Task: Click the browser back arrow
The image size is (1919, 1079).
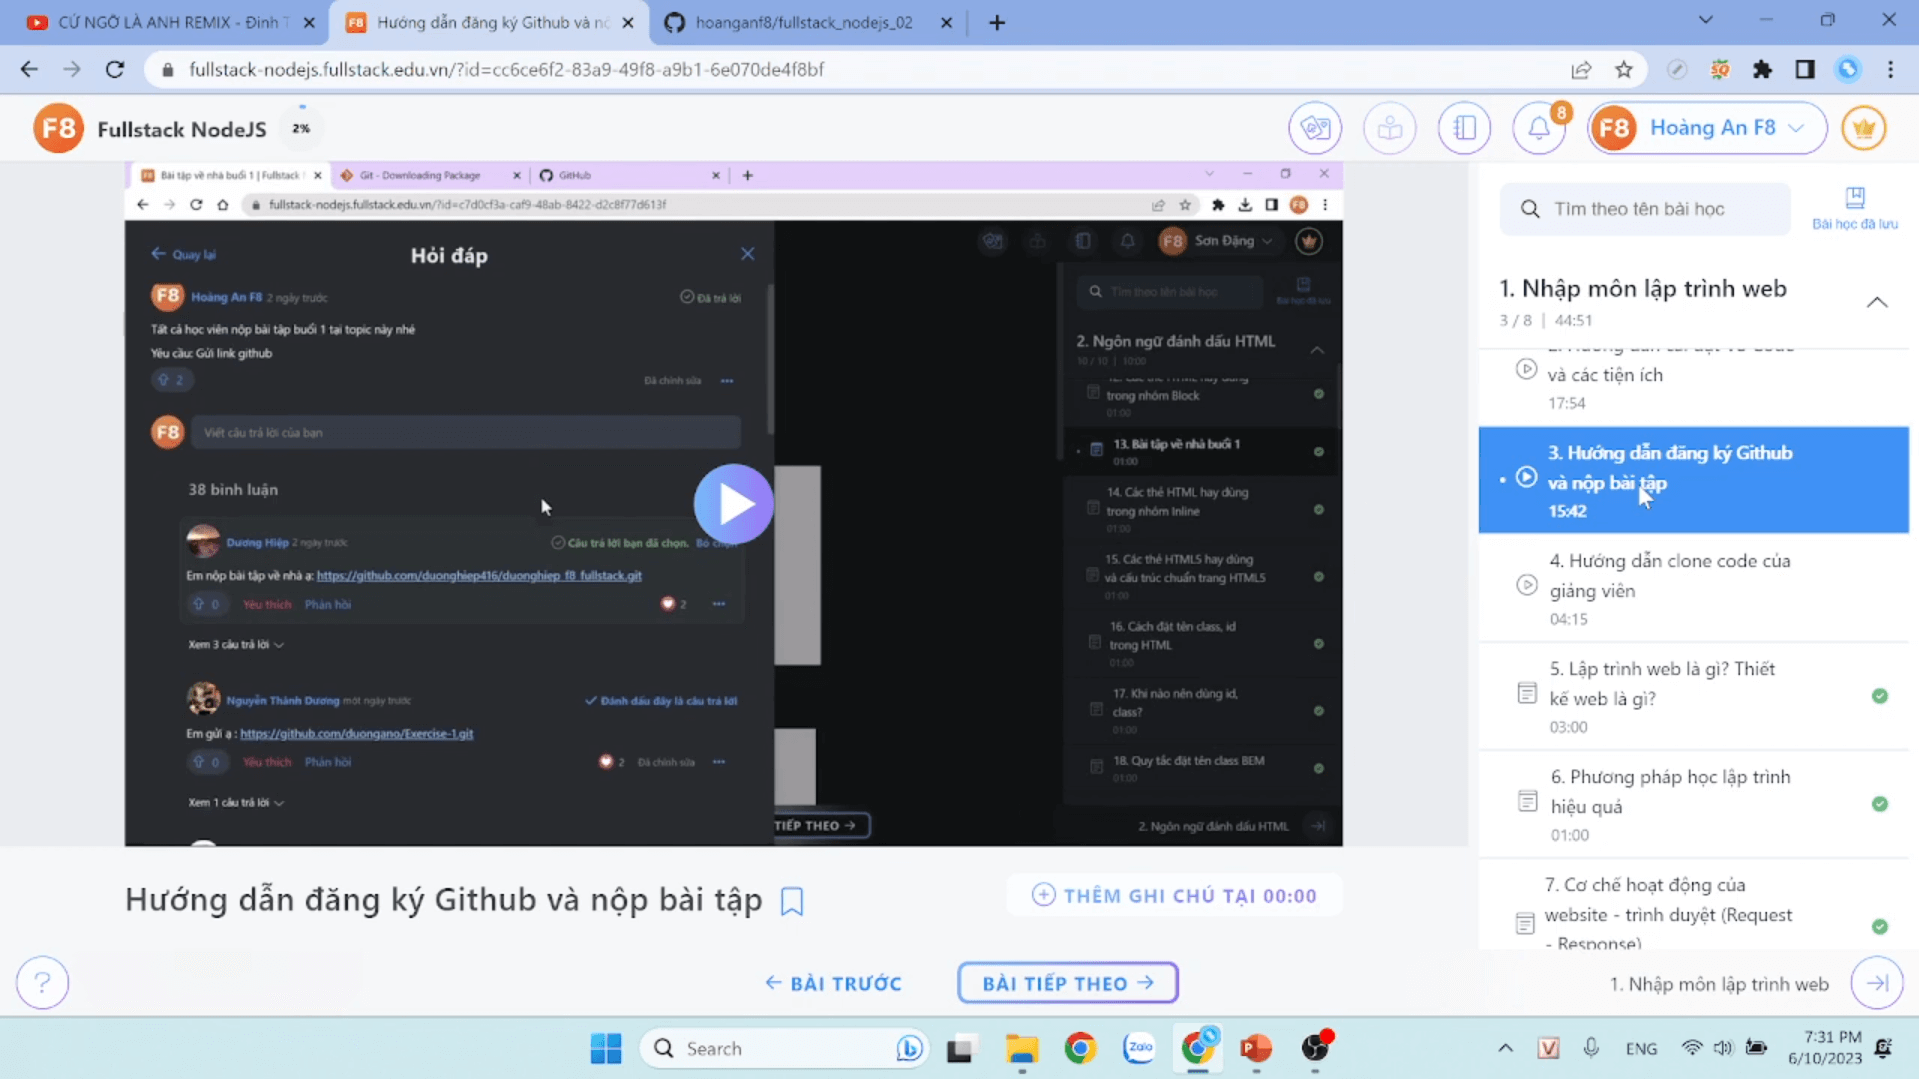Action: 29,69
